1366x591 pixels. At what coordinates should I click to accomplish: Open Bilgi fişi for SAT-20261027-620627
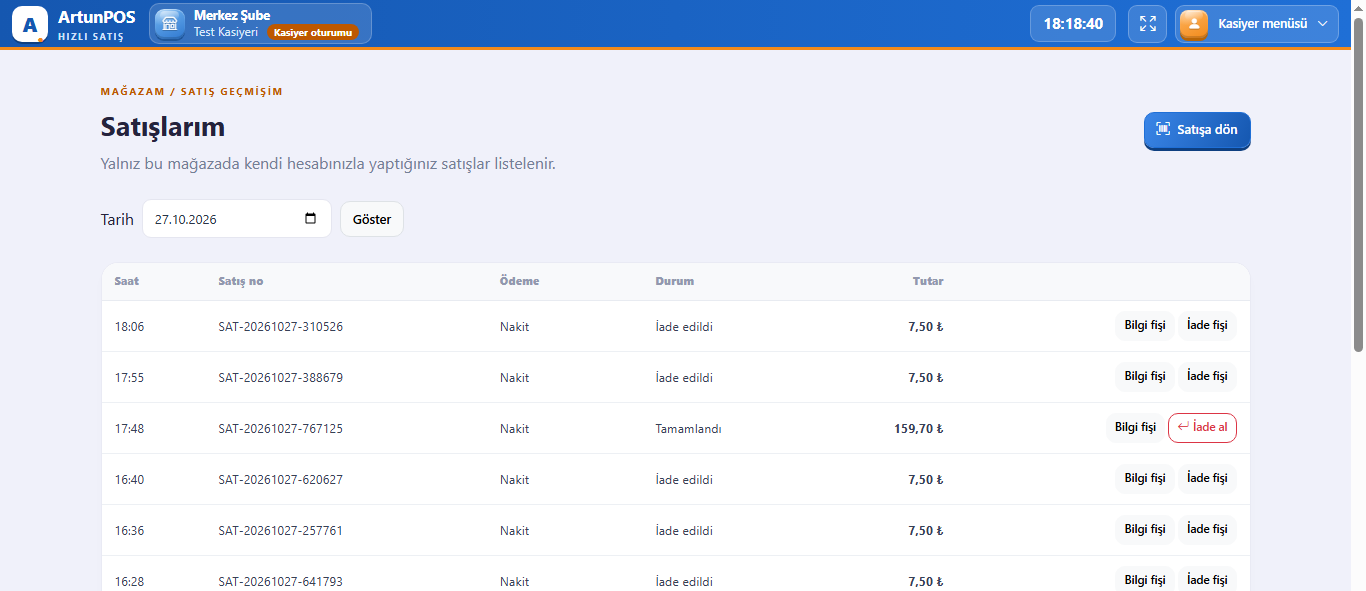(x=1145, y=479)
